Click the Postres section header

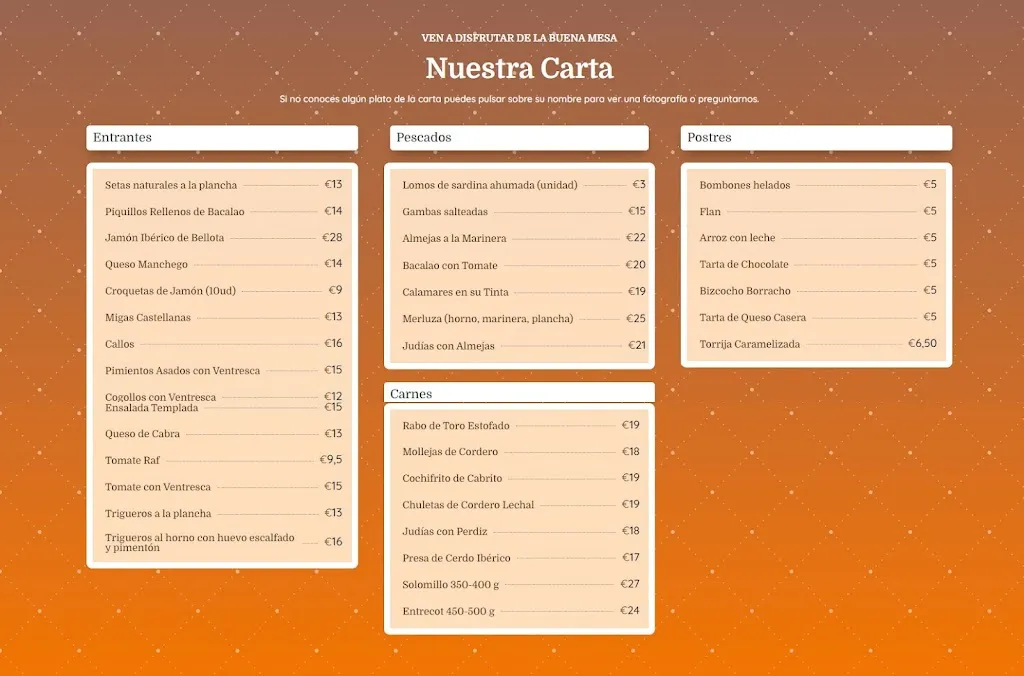(708, 137)
